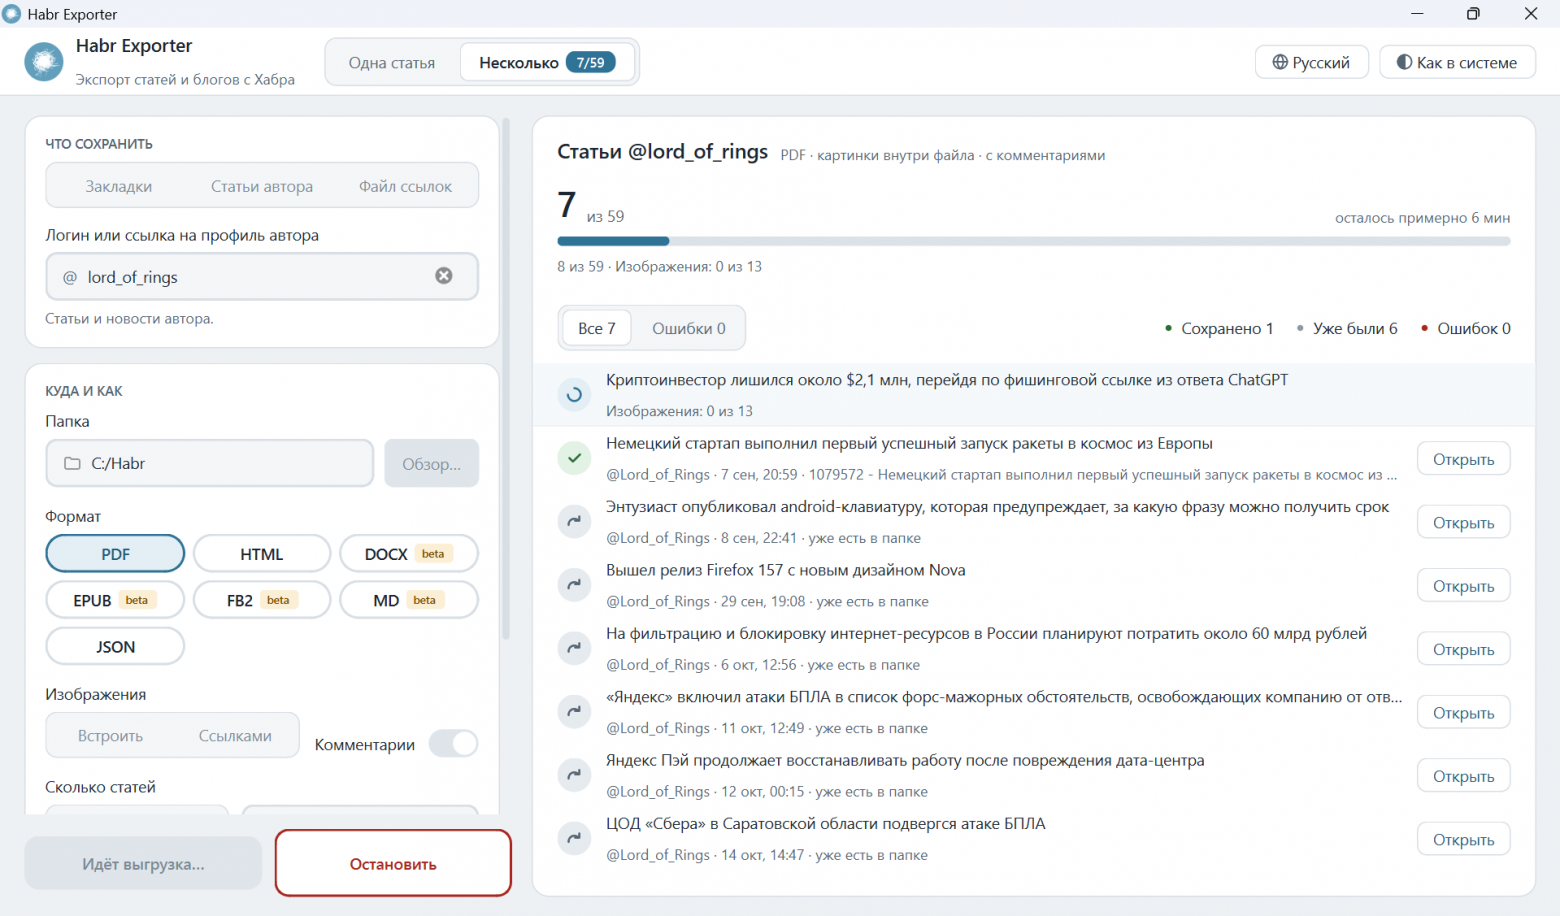Screen dimensions: 1560x916
Task: Clear the lord_of_rings login field
Action: 444,276
